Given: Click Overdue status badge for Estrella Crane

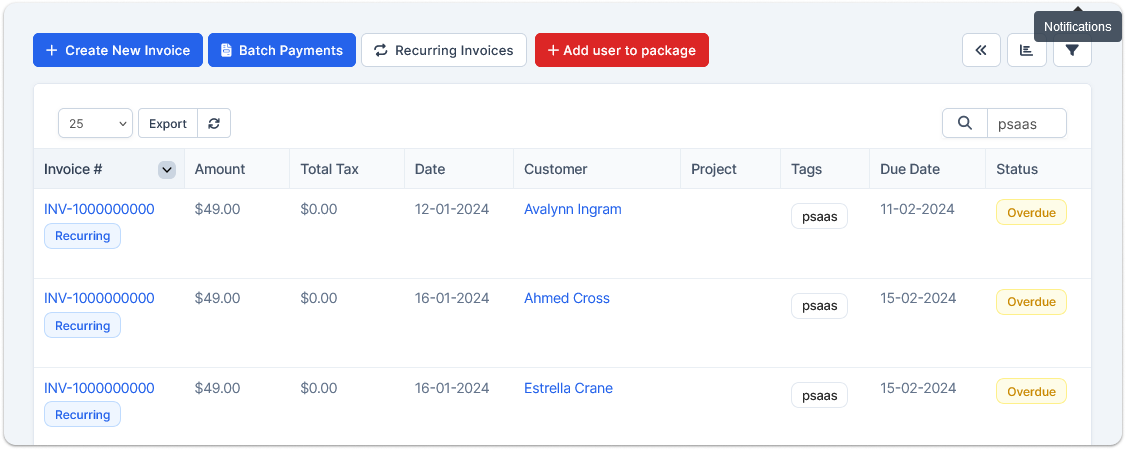Looking at the screenshot, I should point(1030,391).
